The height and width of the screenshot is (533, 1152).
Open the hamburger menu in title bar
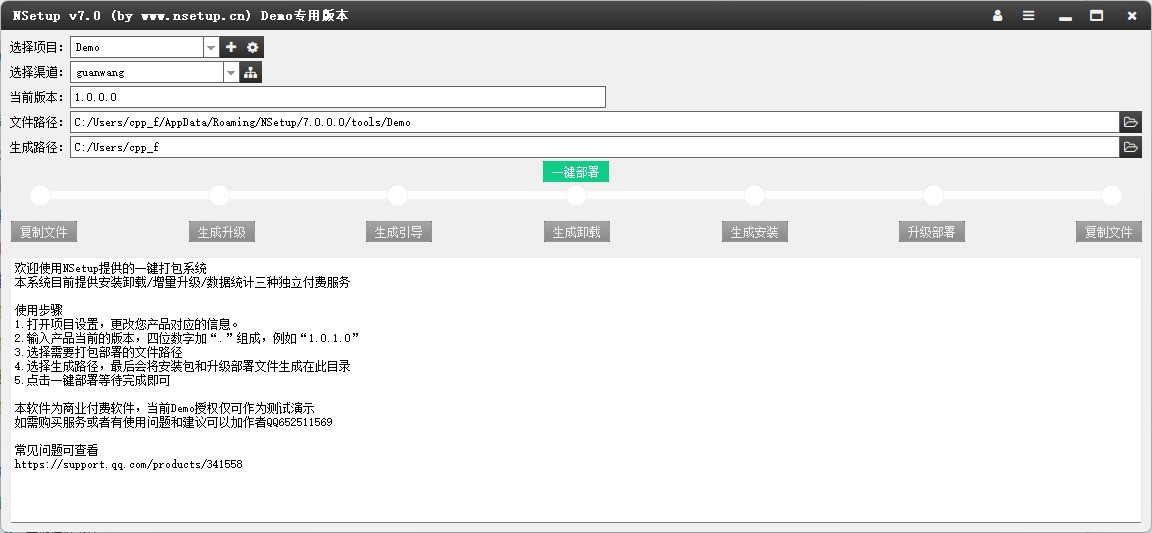[x=1029, y=15]
